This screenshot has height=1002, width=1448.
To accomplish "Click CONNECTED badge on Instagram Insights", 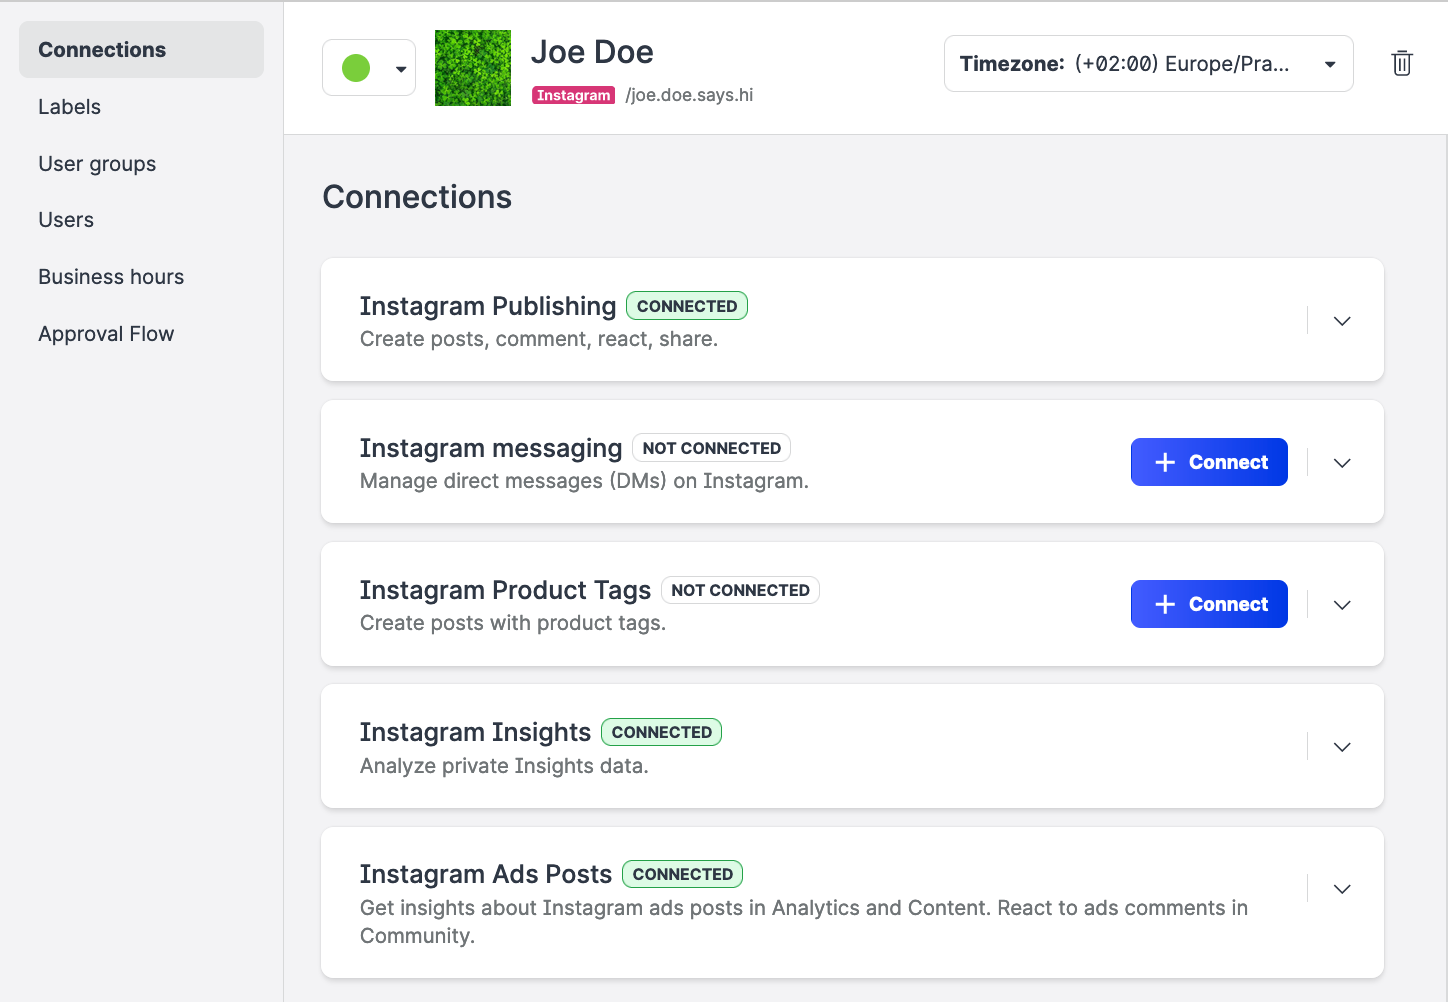I will (x=662, y=732).
